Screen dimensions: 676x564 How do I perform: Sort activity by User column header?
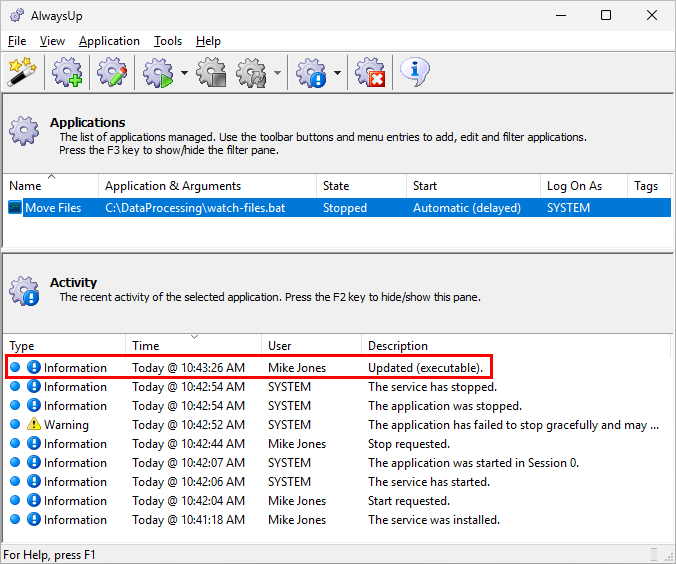pos(311,346)
